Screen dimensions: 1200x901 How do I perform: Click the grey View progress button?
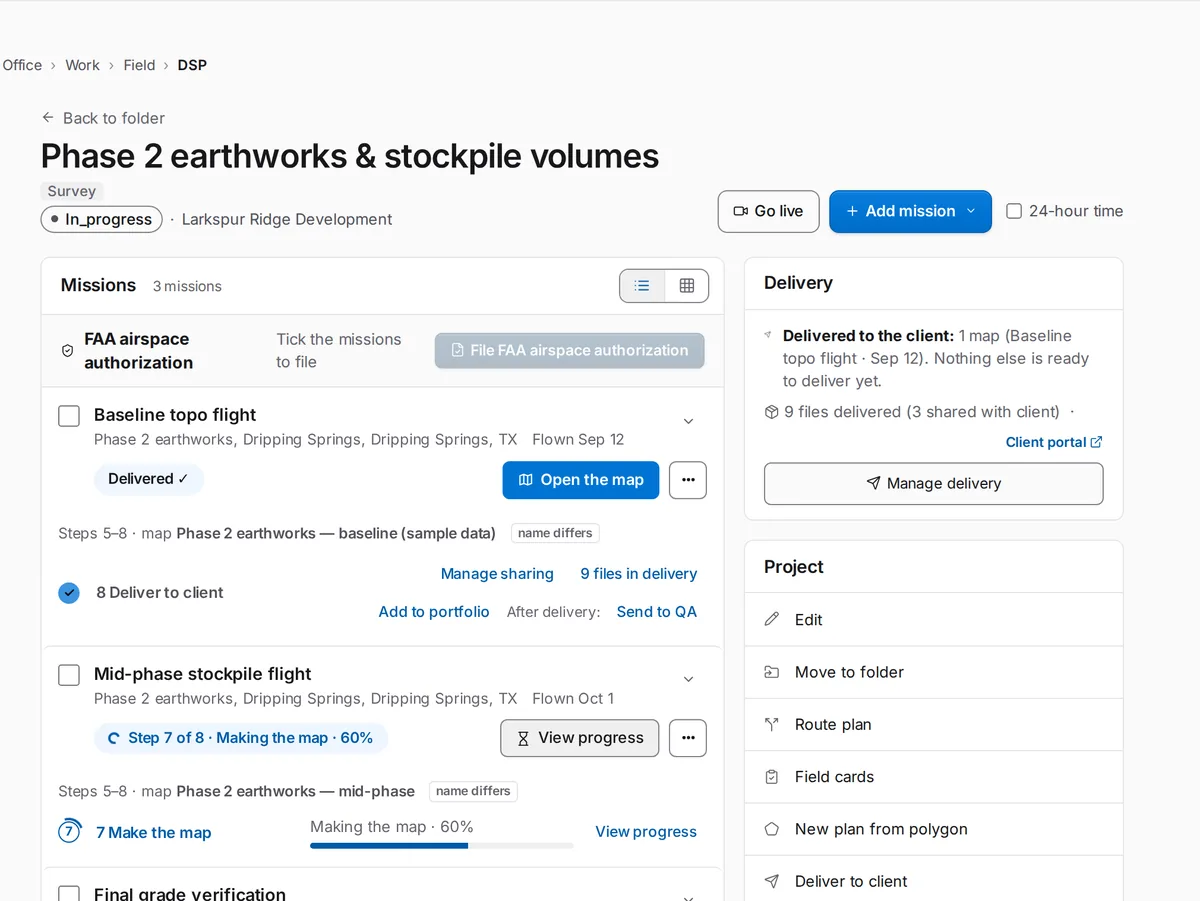click(579, 738)
